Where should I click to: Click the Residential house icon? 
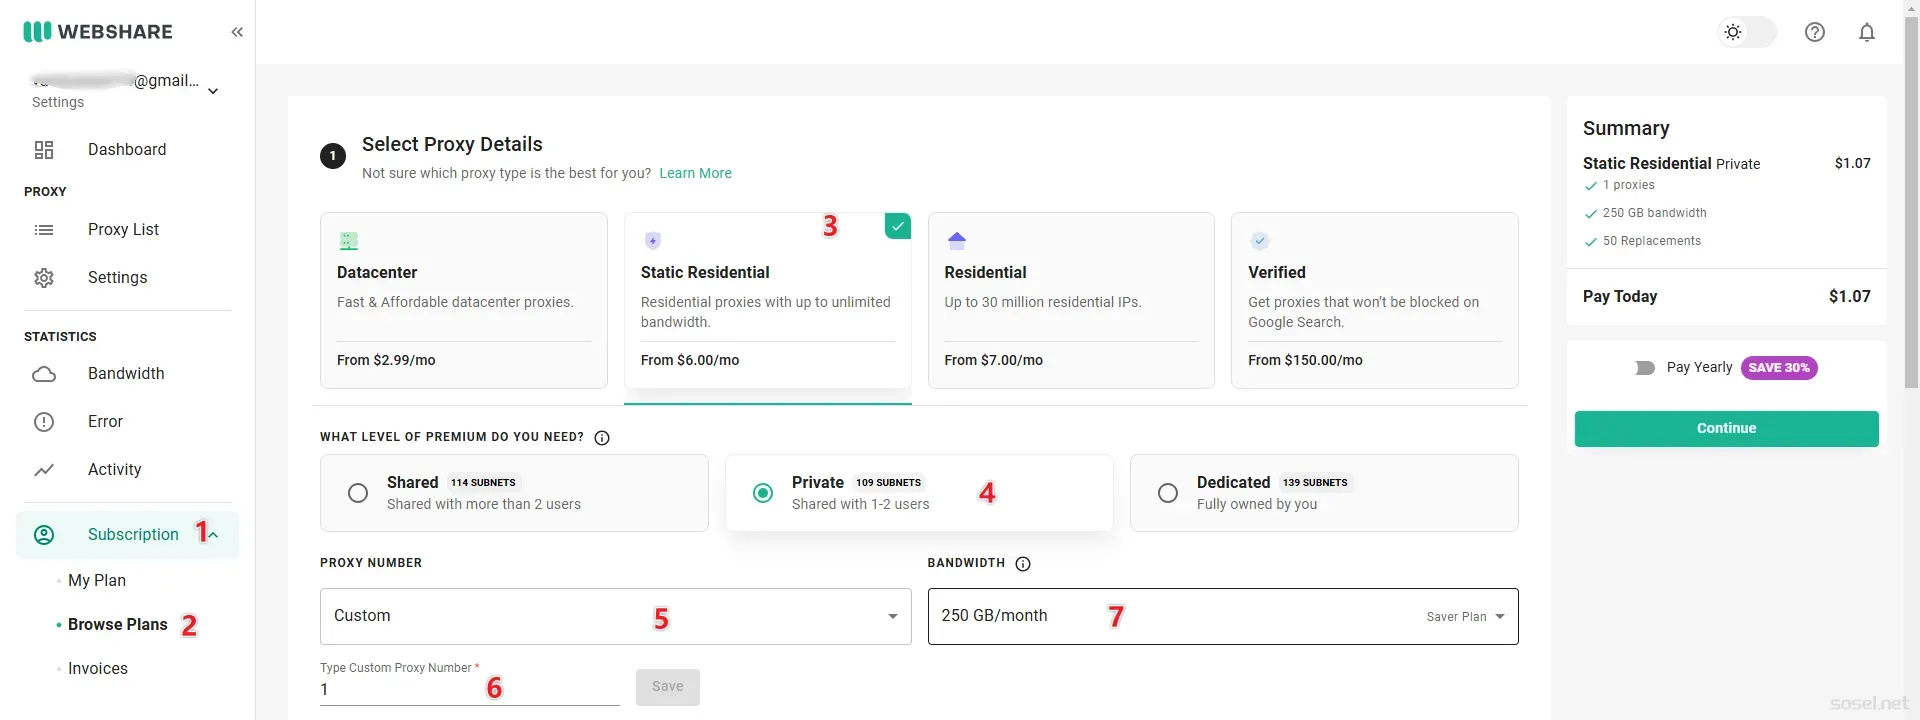[957, 241]
